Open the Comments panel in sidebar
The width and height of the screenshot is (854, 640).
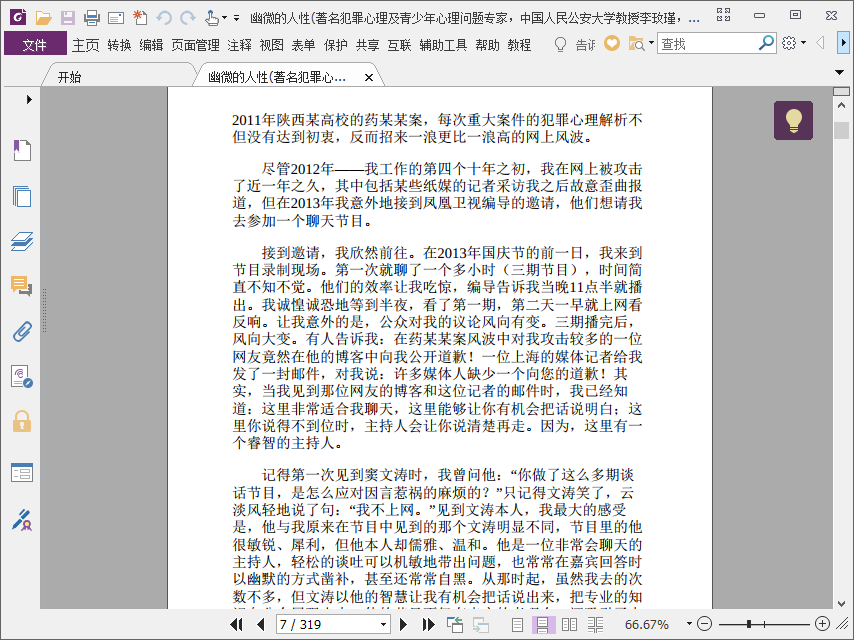(22, 285)
